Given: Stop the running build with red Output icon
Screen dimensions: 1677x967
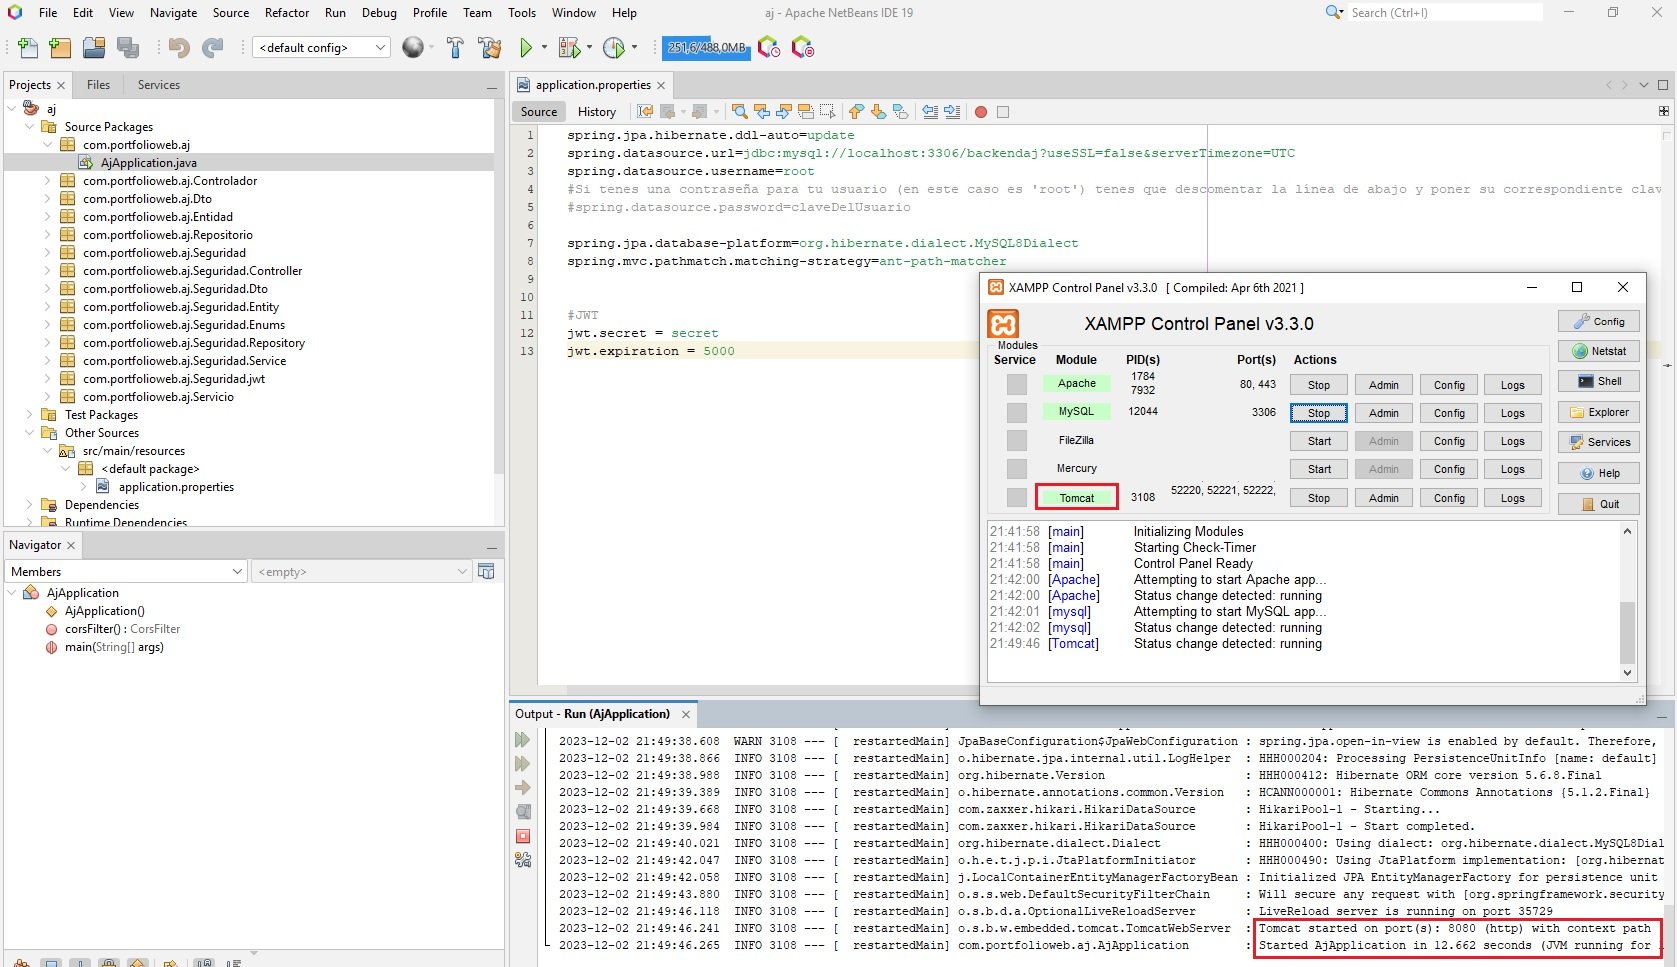Looking at the screenshot, I should tap(523, 836).
